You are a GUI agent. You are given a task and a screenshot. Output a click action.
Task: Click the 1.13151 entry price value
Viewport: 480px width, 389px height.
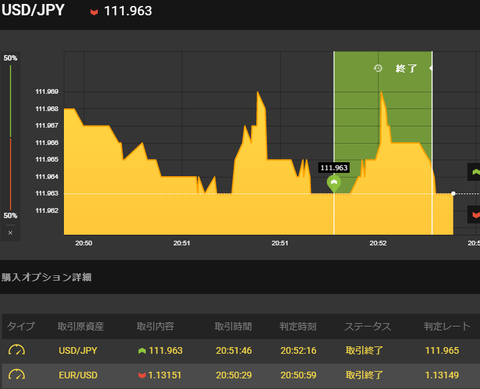pyautogui.click(x=165, y=375)
